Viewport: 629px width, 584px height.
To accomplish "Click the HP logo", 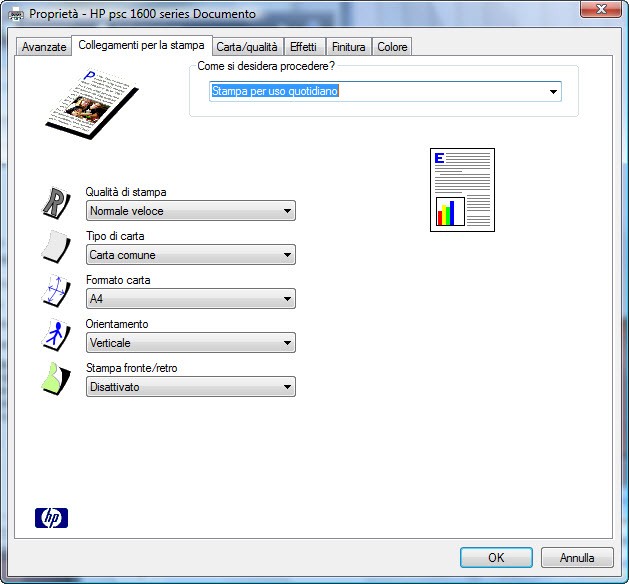I will coord(51,517).
